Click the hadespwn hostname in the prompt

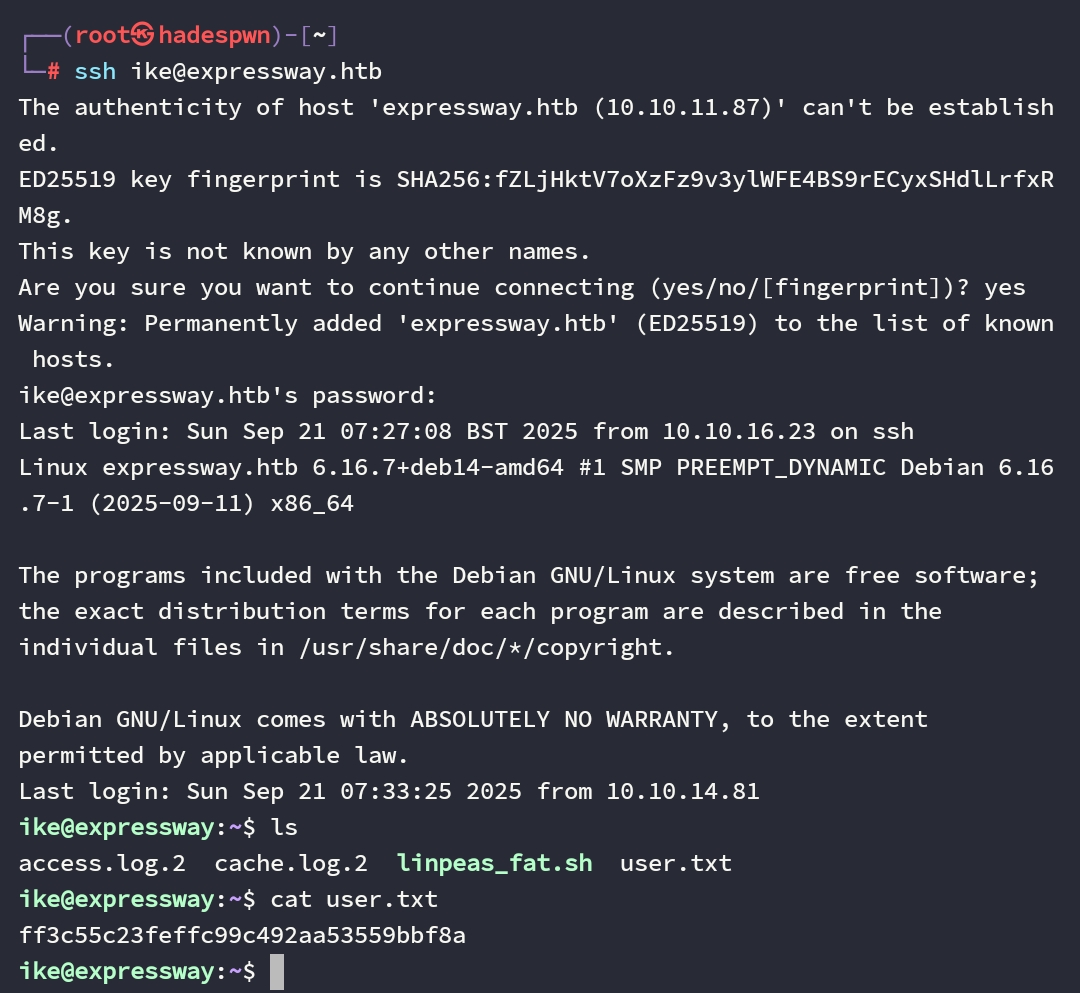(214, 36)
